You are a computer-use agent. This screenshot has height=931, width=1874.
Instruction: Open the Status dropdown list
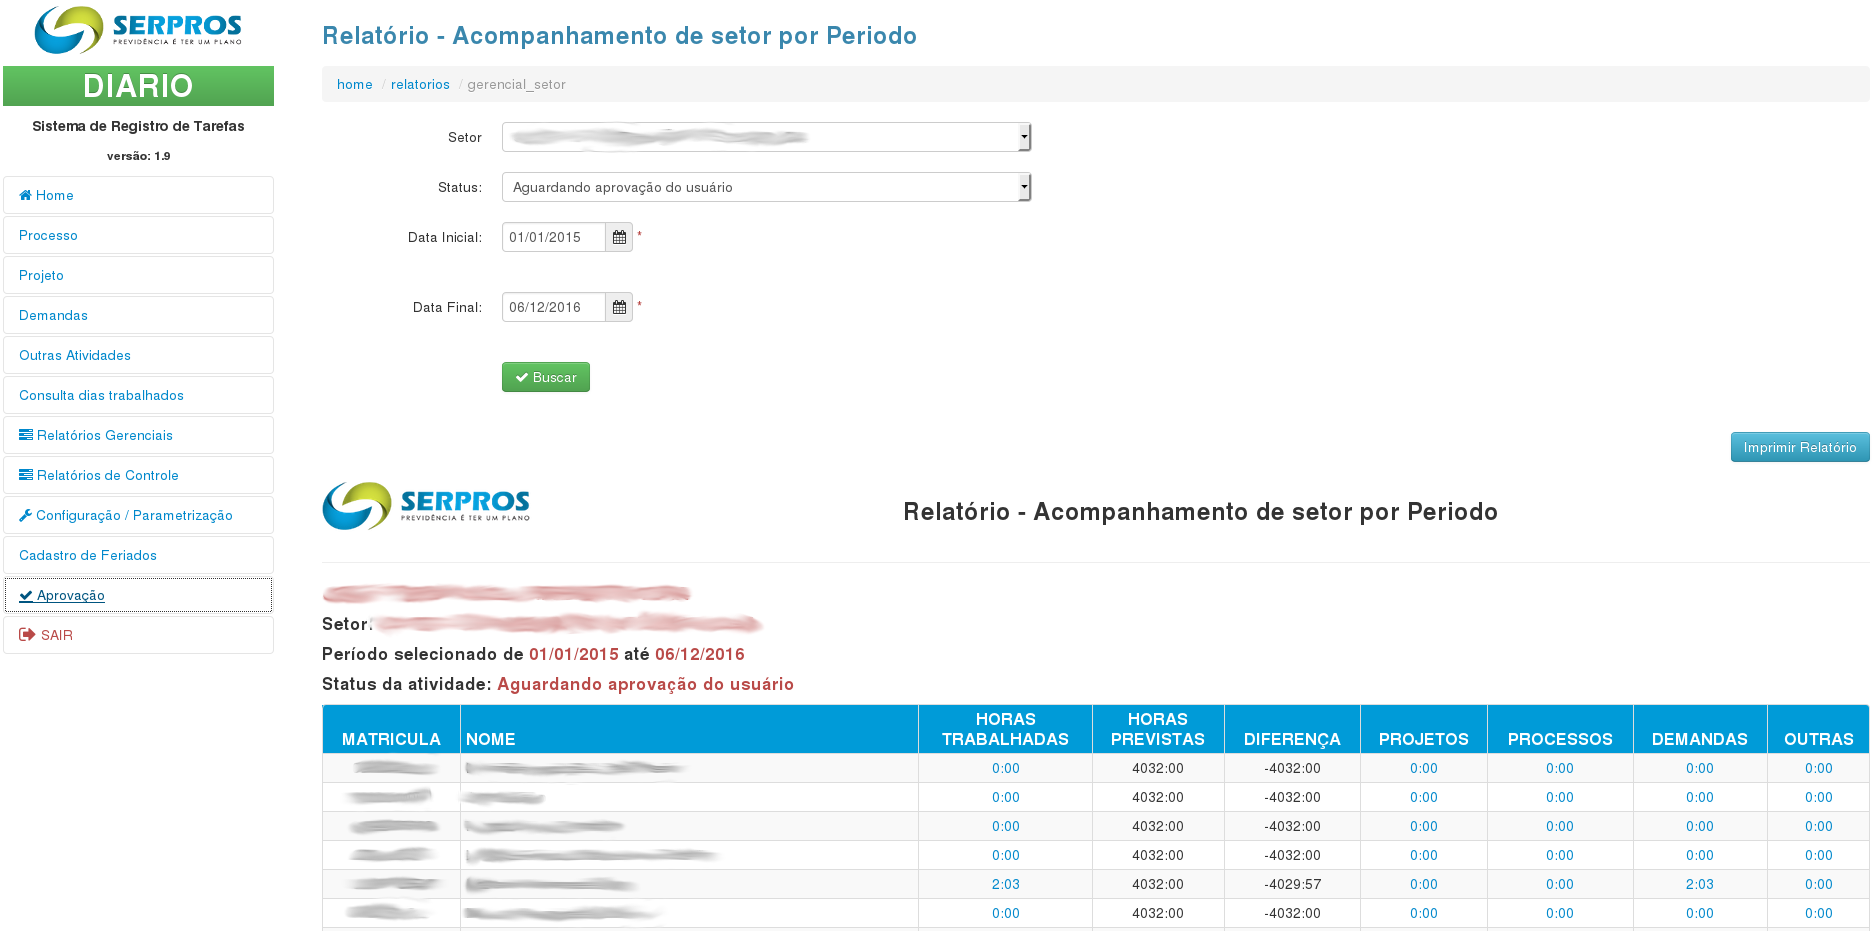pyautogui.click(x=766, y=187)
